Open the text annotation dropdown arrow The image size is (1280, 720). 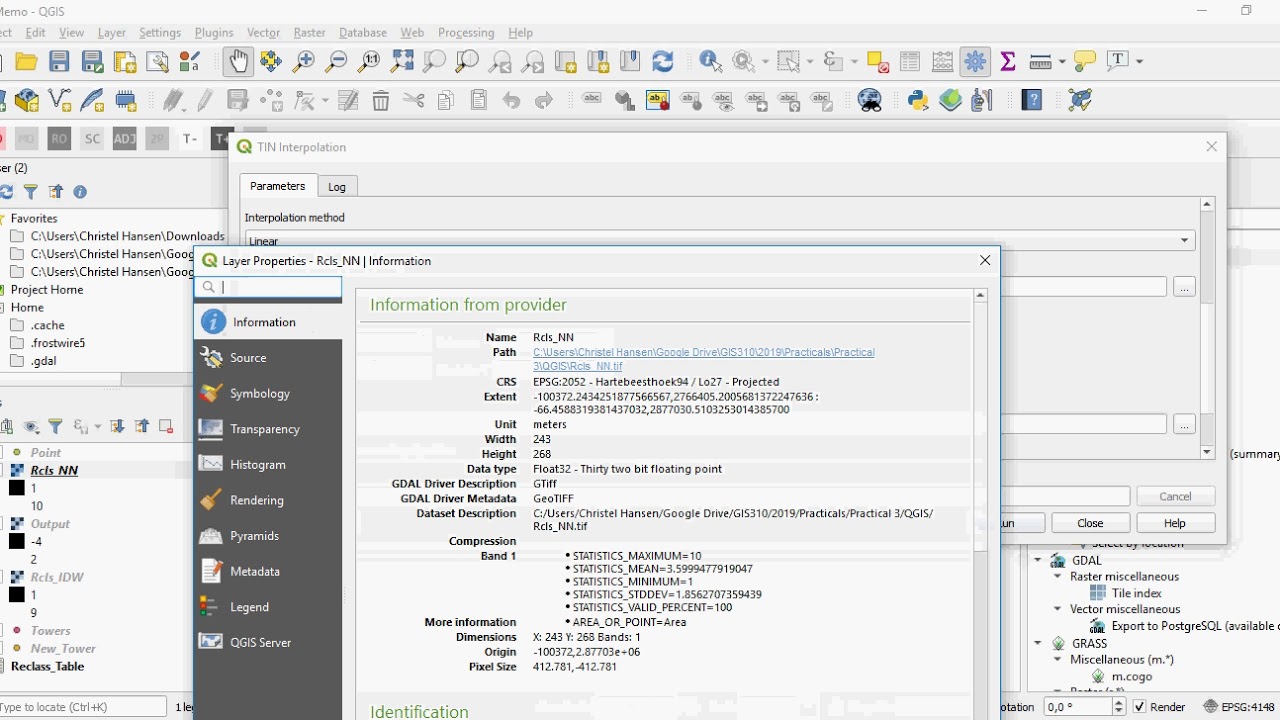(1139, 61)
